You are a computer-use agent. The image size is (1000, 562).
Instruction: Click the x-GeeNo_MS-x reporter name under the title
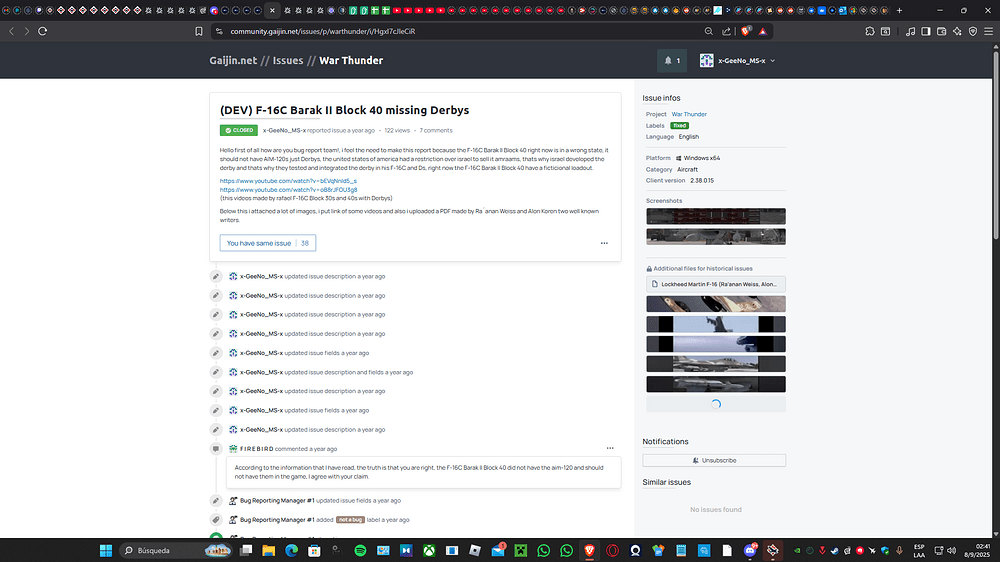pos(284,130)
